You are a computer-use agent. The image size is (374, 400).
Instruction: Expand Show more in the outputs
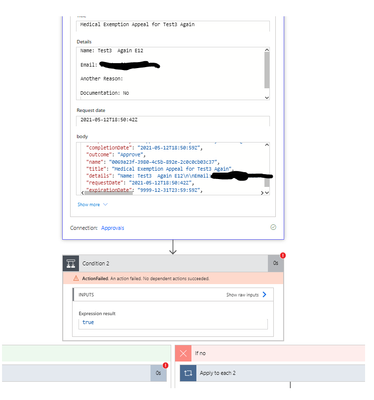pyautogui.click(x=92, y=205)
